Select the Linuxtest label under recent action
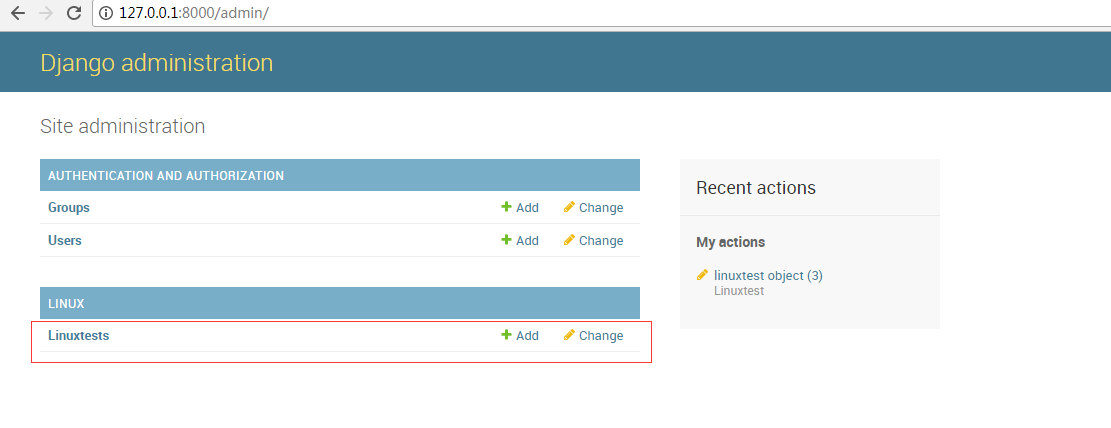The height and width of the screenshot is (428, 1111). (739, 291)
